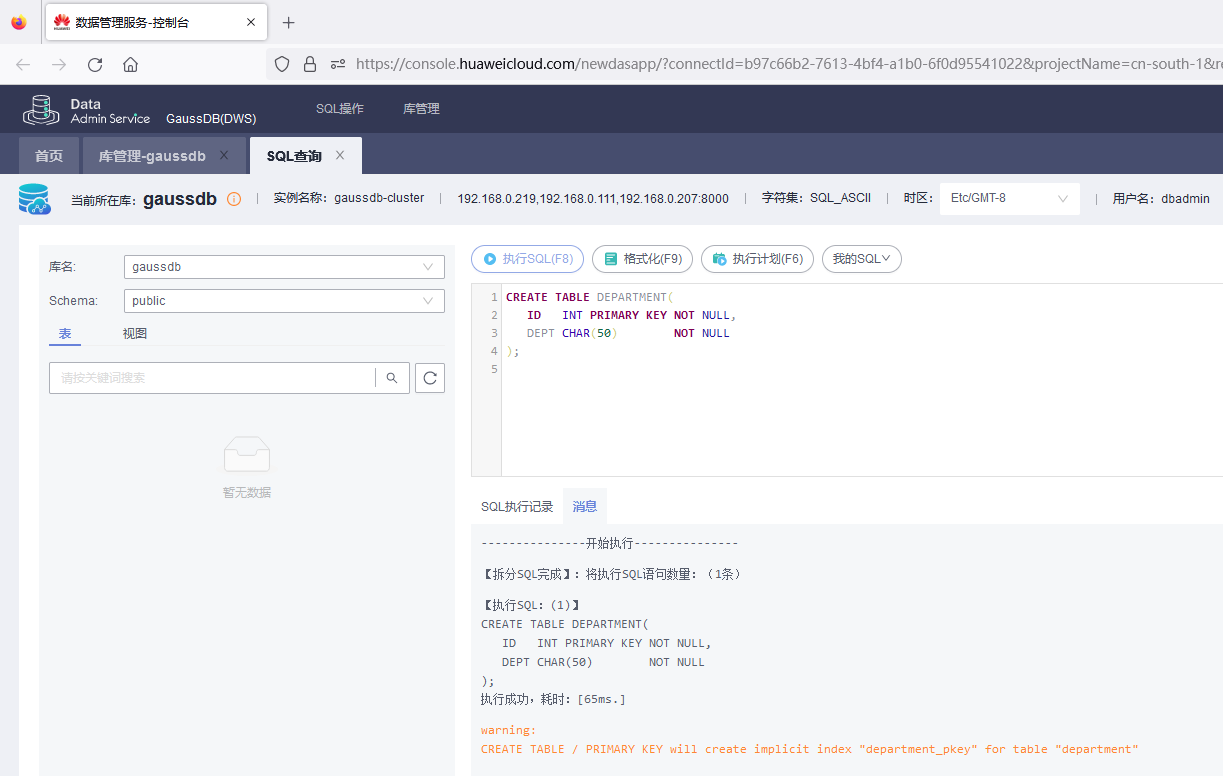Image resolution: width=1223 pixels, height=776 pixels.
Task: Click the 192.168.0.219 address text
Action: [x=593, y=198]
